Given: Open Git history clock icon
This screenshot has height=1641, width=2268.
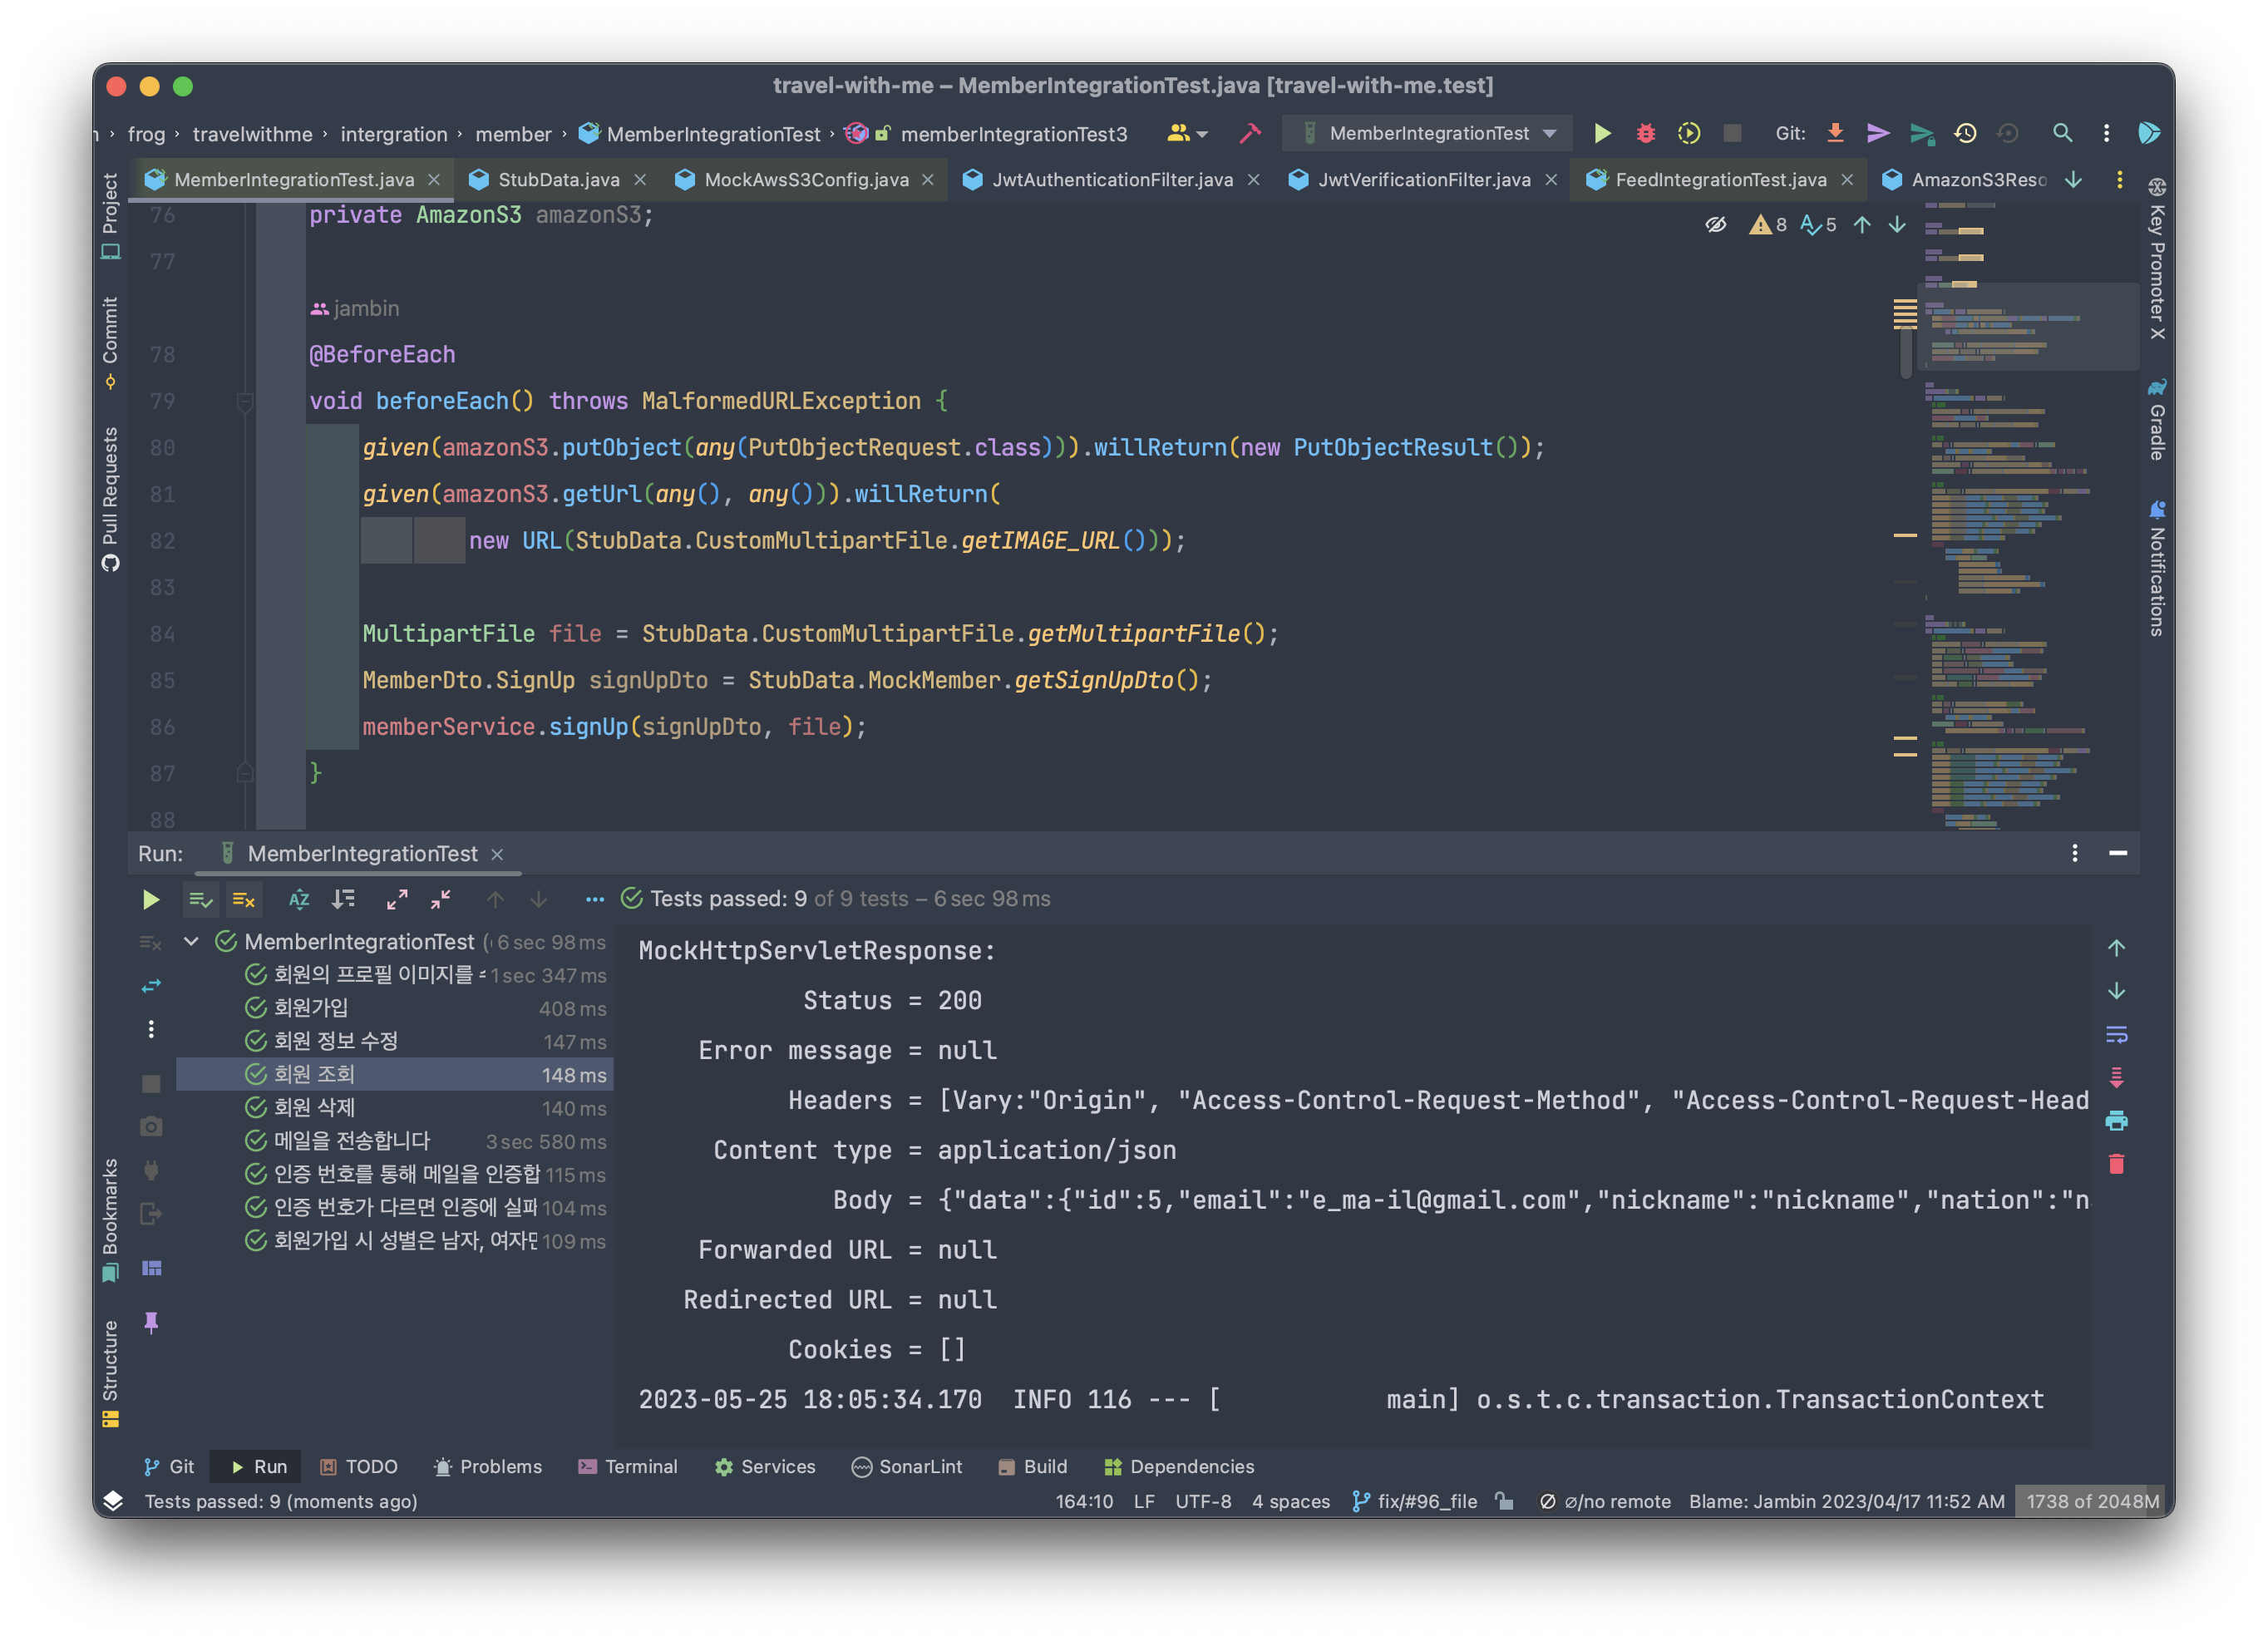Looking at the screenshot, I should pyautogui.click(x=1965, y=133).
